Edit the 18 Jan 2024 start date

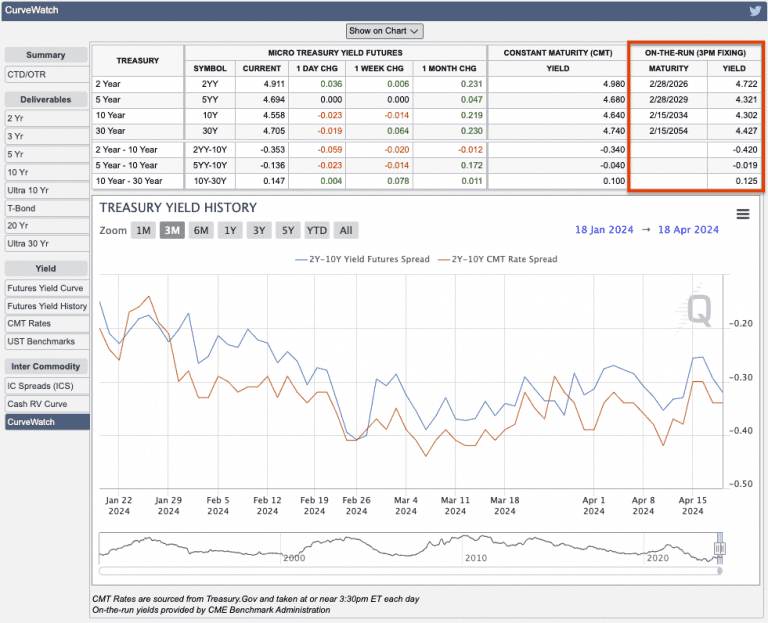(604, 230)
